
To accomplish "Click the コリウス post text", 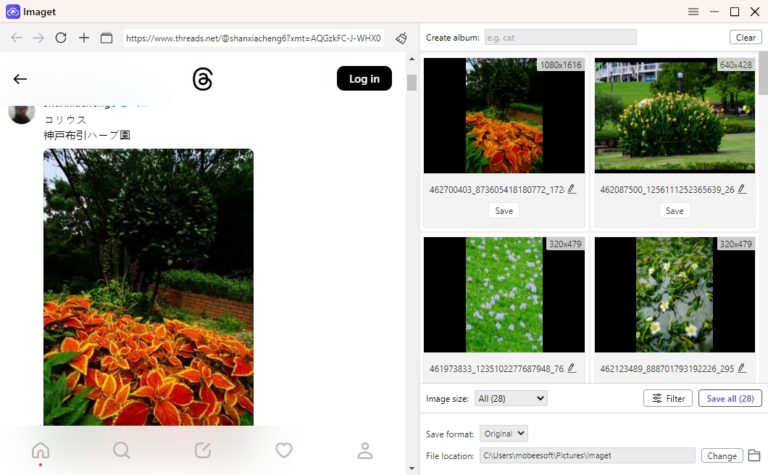I will (x=65, y=120).
